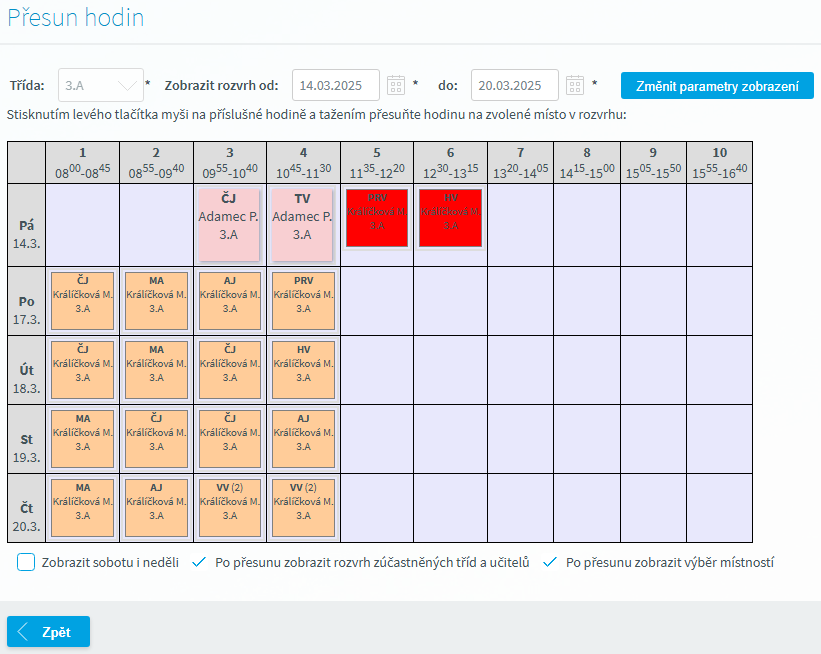Image resolution: width=821 pixels, height=654 pixels.
Task: Click the 'Zobrazit rozvrh od' date field
Action: click(336, 85)
